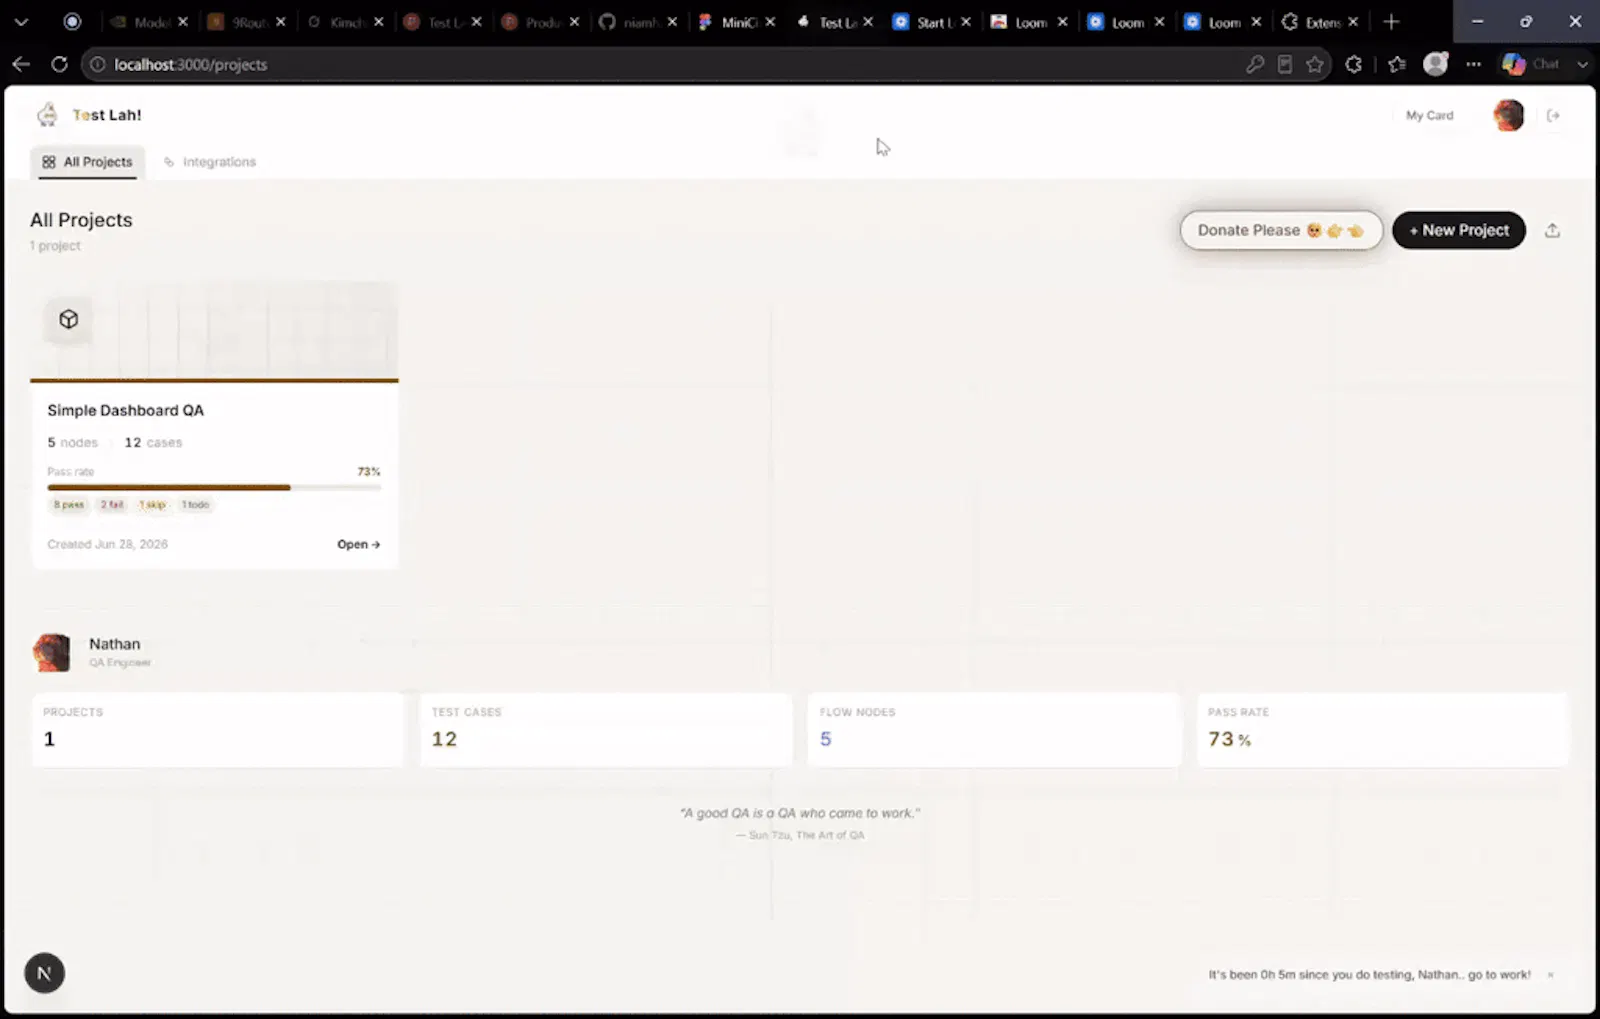The width and height of the screenshot is (1600, 1019).
Task: Click the Test Lah! logo icon
Action: (x=47, y=115)
